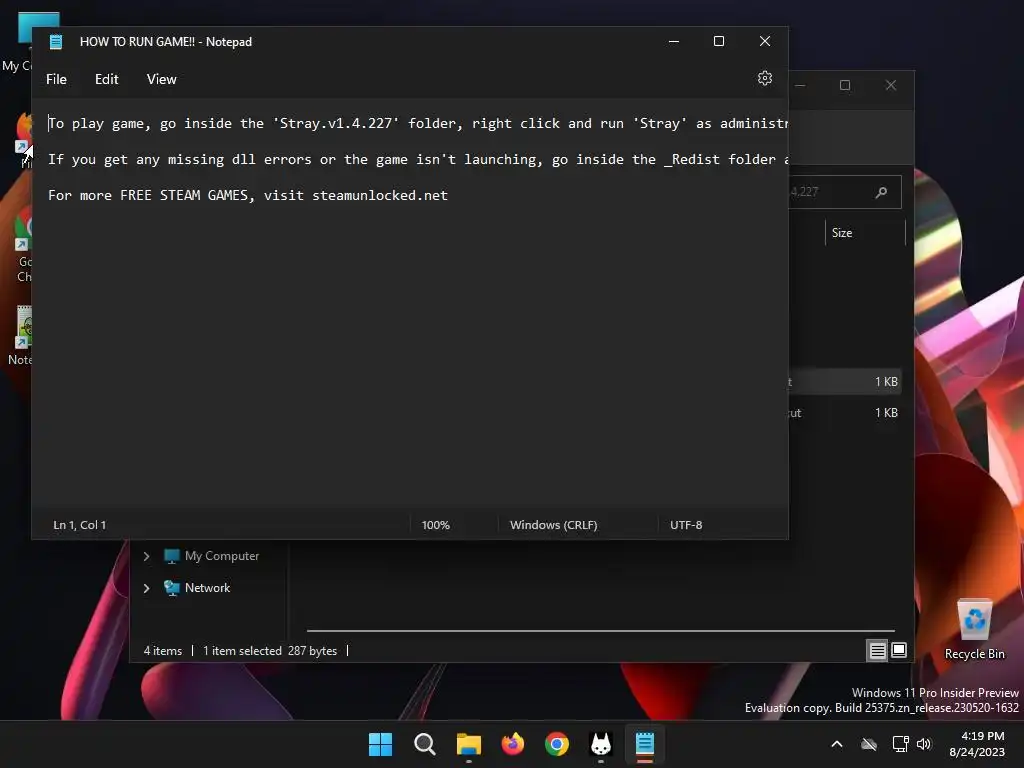Open Notepad settings gear
The width and height of the screenshot is (1024, 768).
tap(765, 78)
